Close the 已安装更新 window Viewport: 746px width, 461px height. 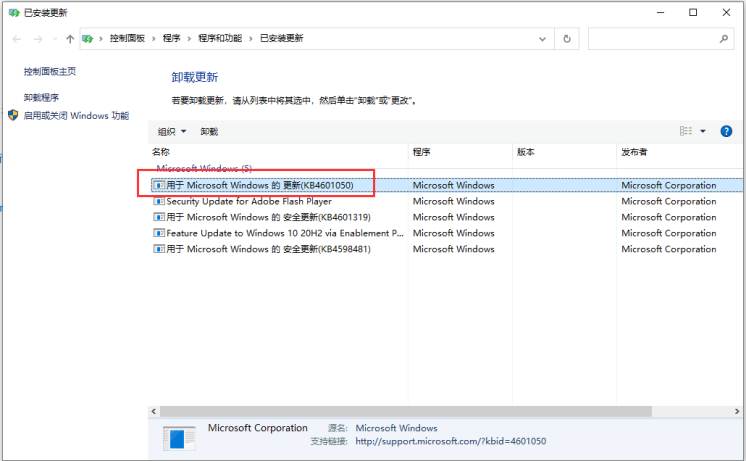pos(726,13)
